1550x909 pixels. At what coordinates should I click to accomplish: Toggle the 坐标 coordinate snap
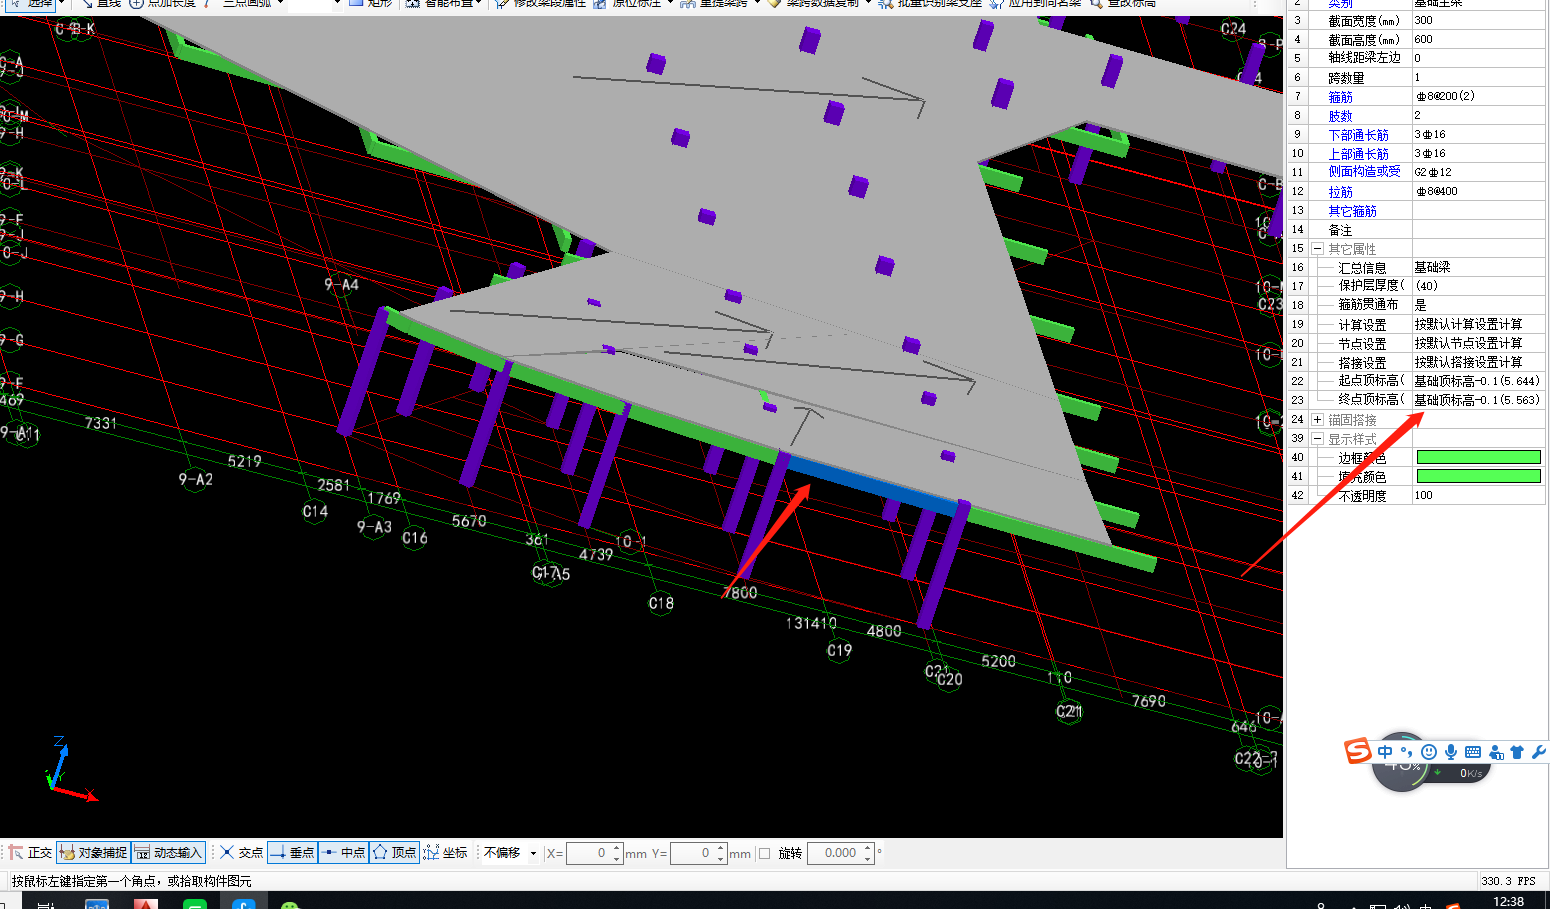tap(445, 853)
